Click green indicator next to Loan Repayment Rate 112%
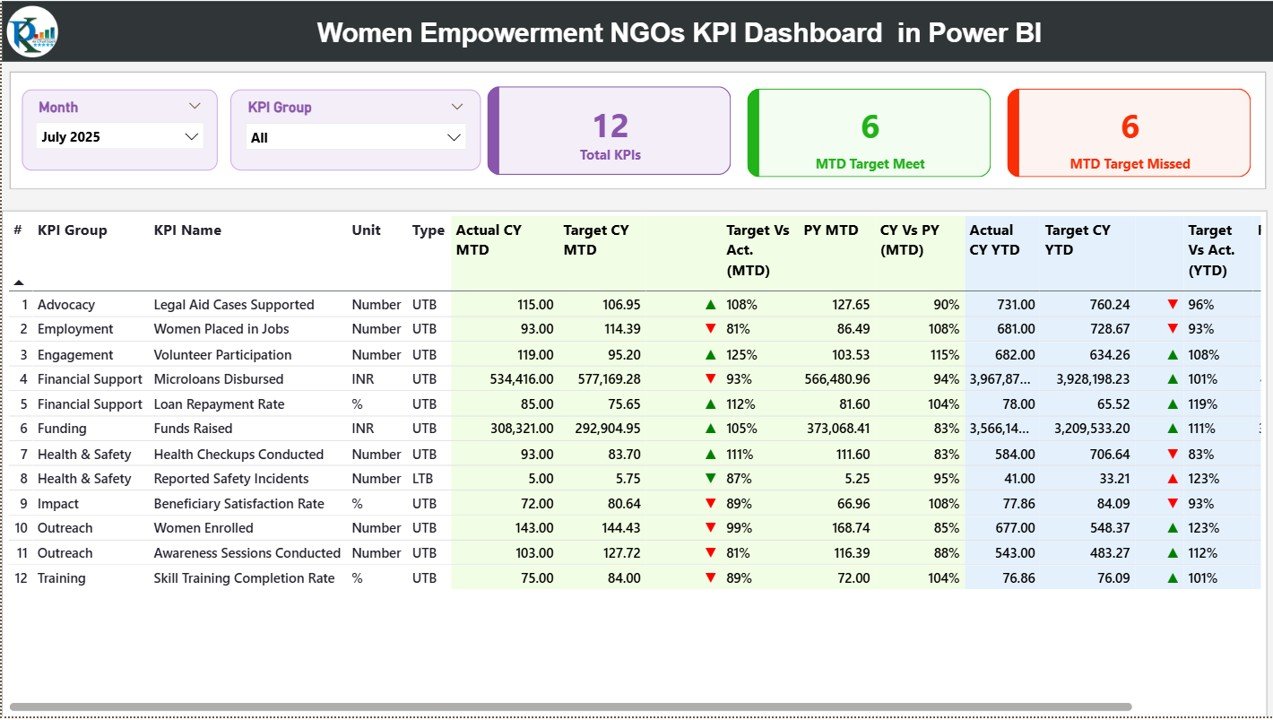The width and height of the screenshot is (1273, 720). click(x=710, y=404)
